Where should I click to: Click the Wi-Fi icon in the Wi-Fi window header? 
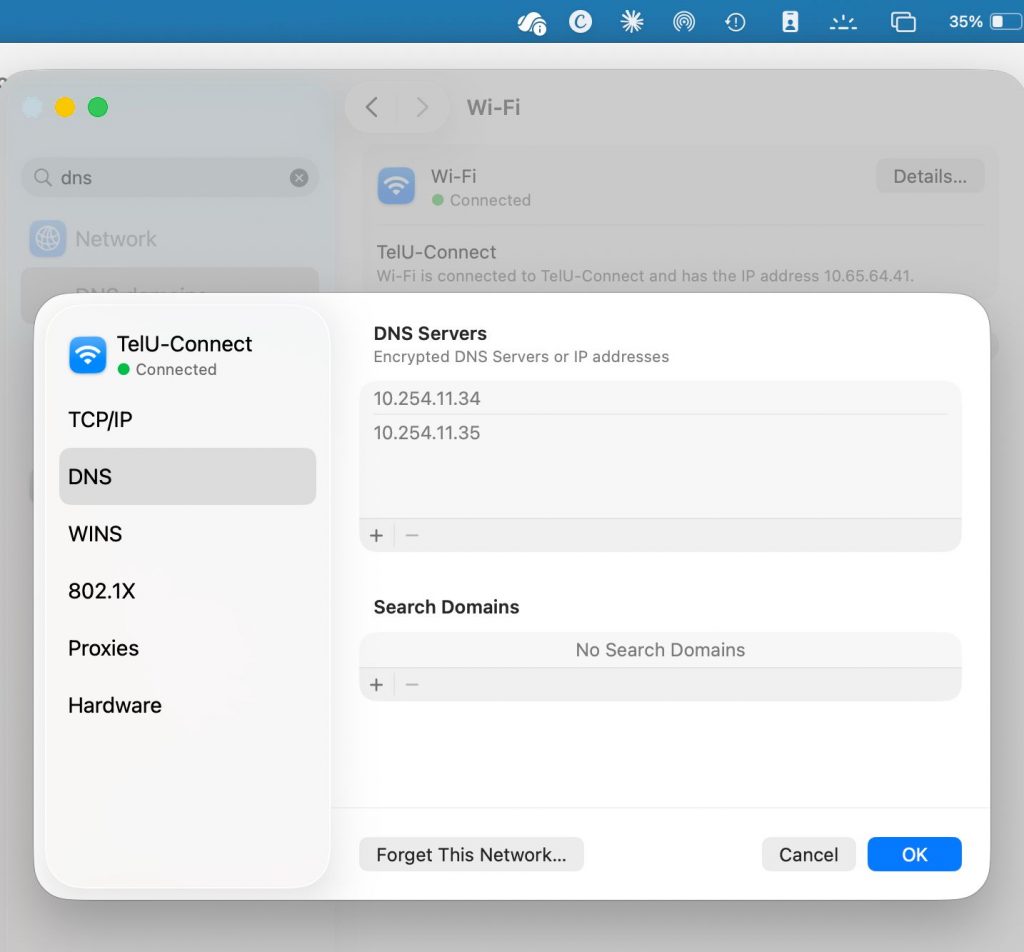tap(396, 186)
